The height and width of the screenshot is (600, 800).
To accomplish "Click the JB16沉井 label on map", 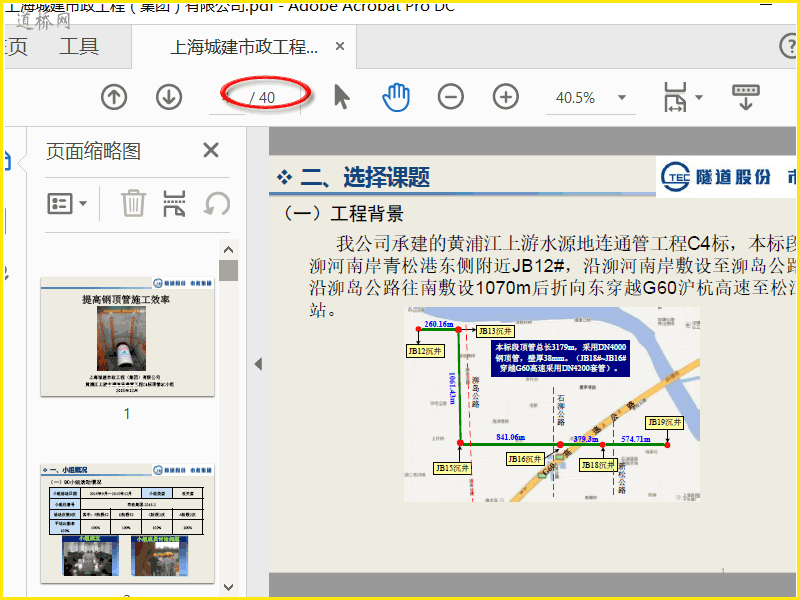I will coord(524,459).
